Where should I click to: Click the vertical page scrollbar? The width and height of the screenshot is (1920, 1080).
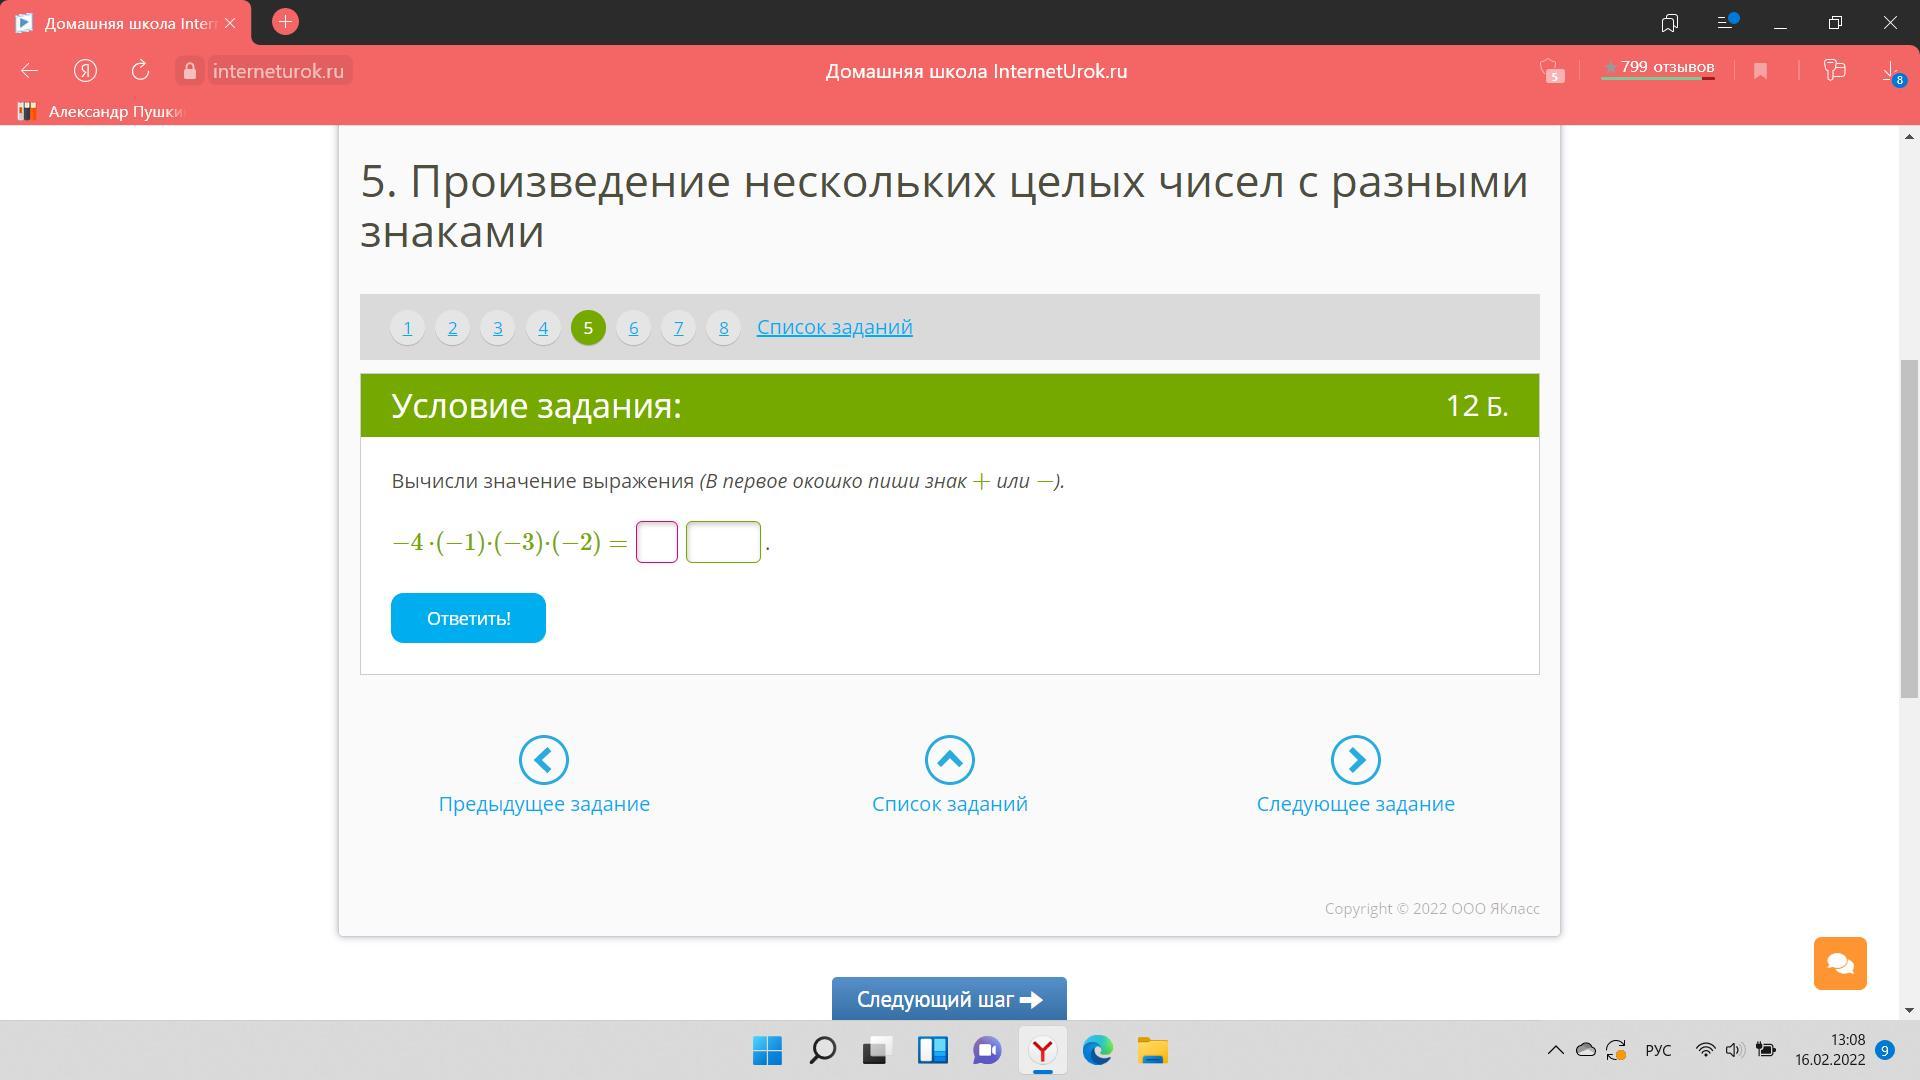(1909, 529)
